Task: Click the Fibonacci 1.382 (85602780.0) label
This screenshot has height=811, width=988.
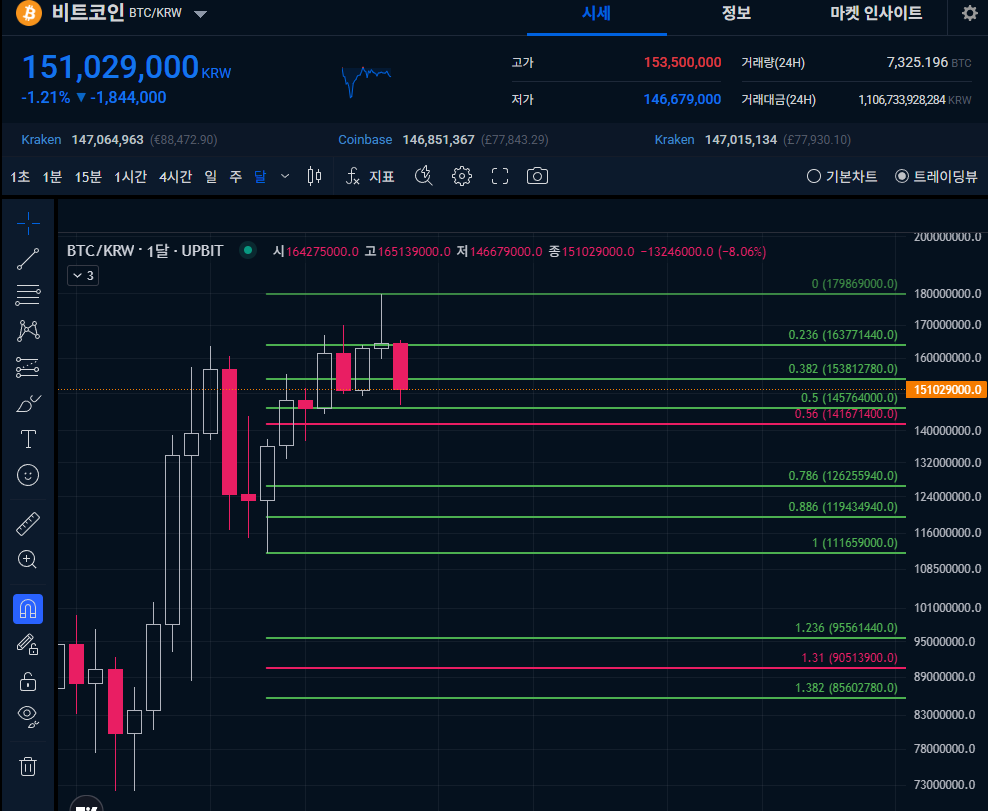Action: [846, 687]
